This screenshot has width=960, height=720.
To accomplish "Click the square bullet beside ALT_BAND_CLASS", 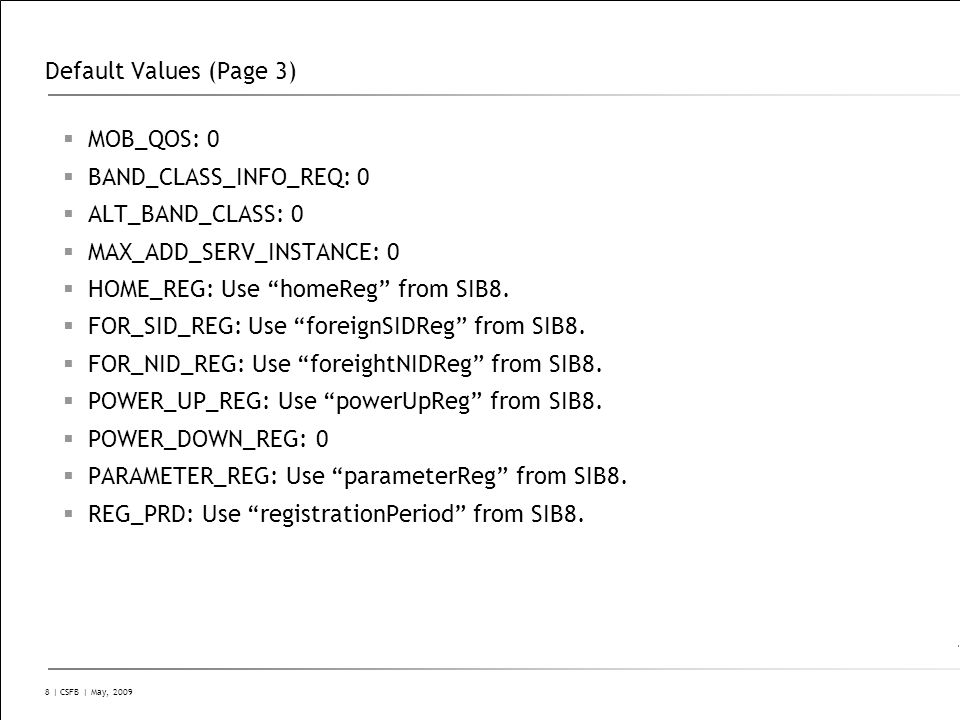I will [69, 214].
